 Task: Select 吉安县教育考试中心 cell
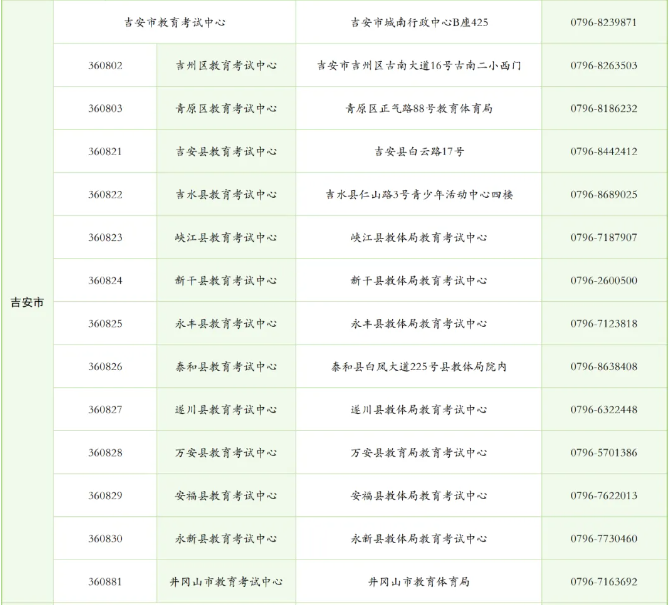226,151
